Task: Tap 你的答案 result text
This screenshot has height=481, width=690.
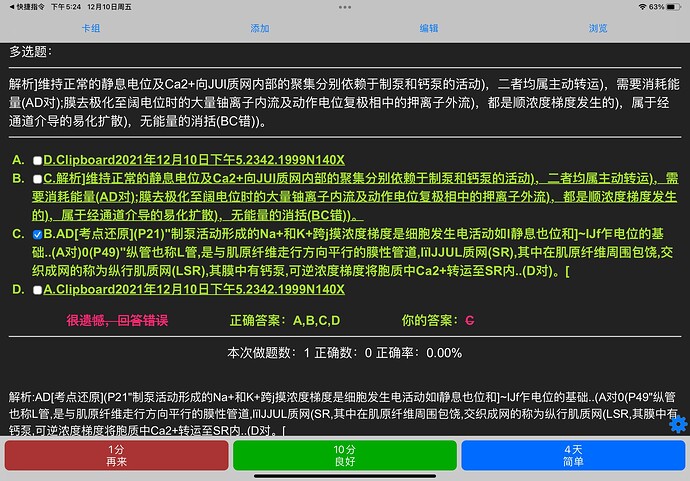Action: (438, 320)
